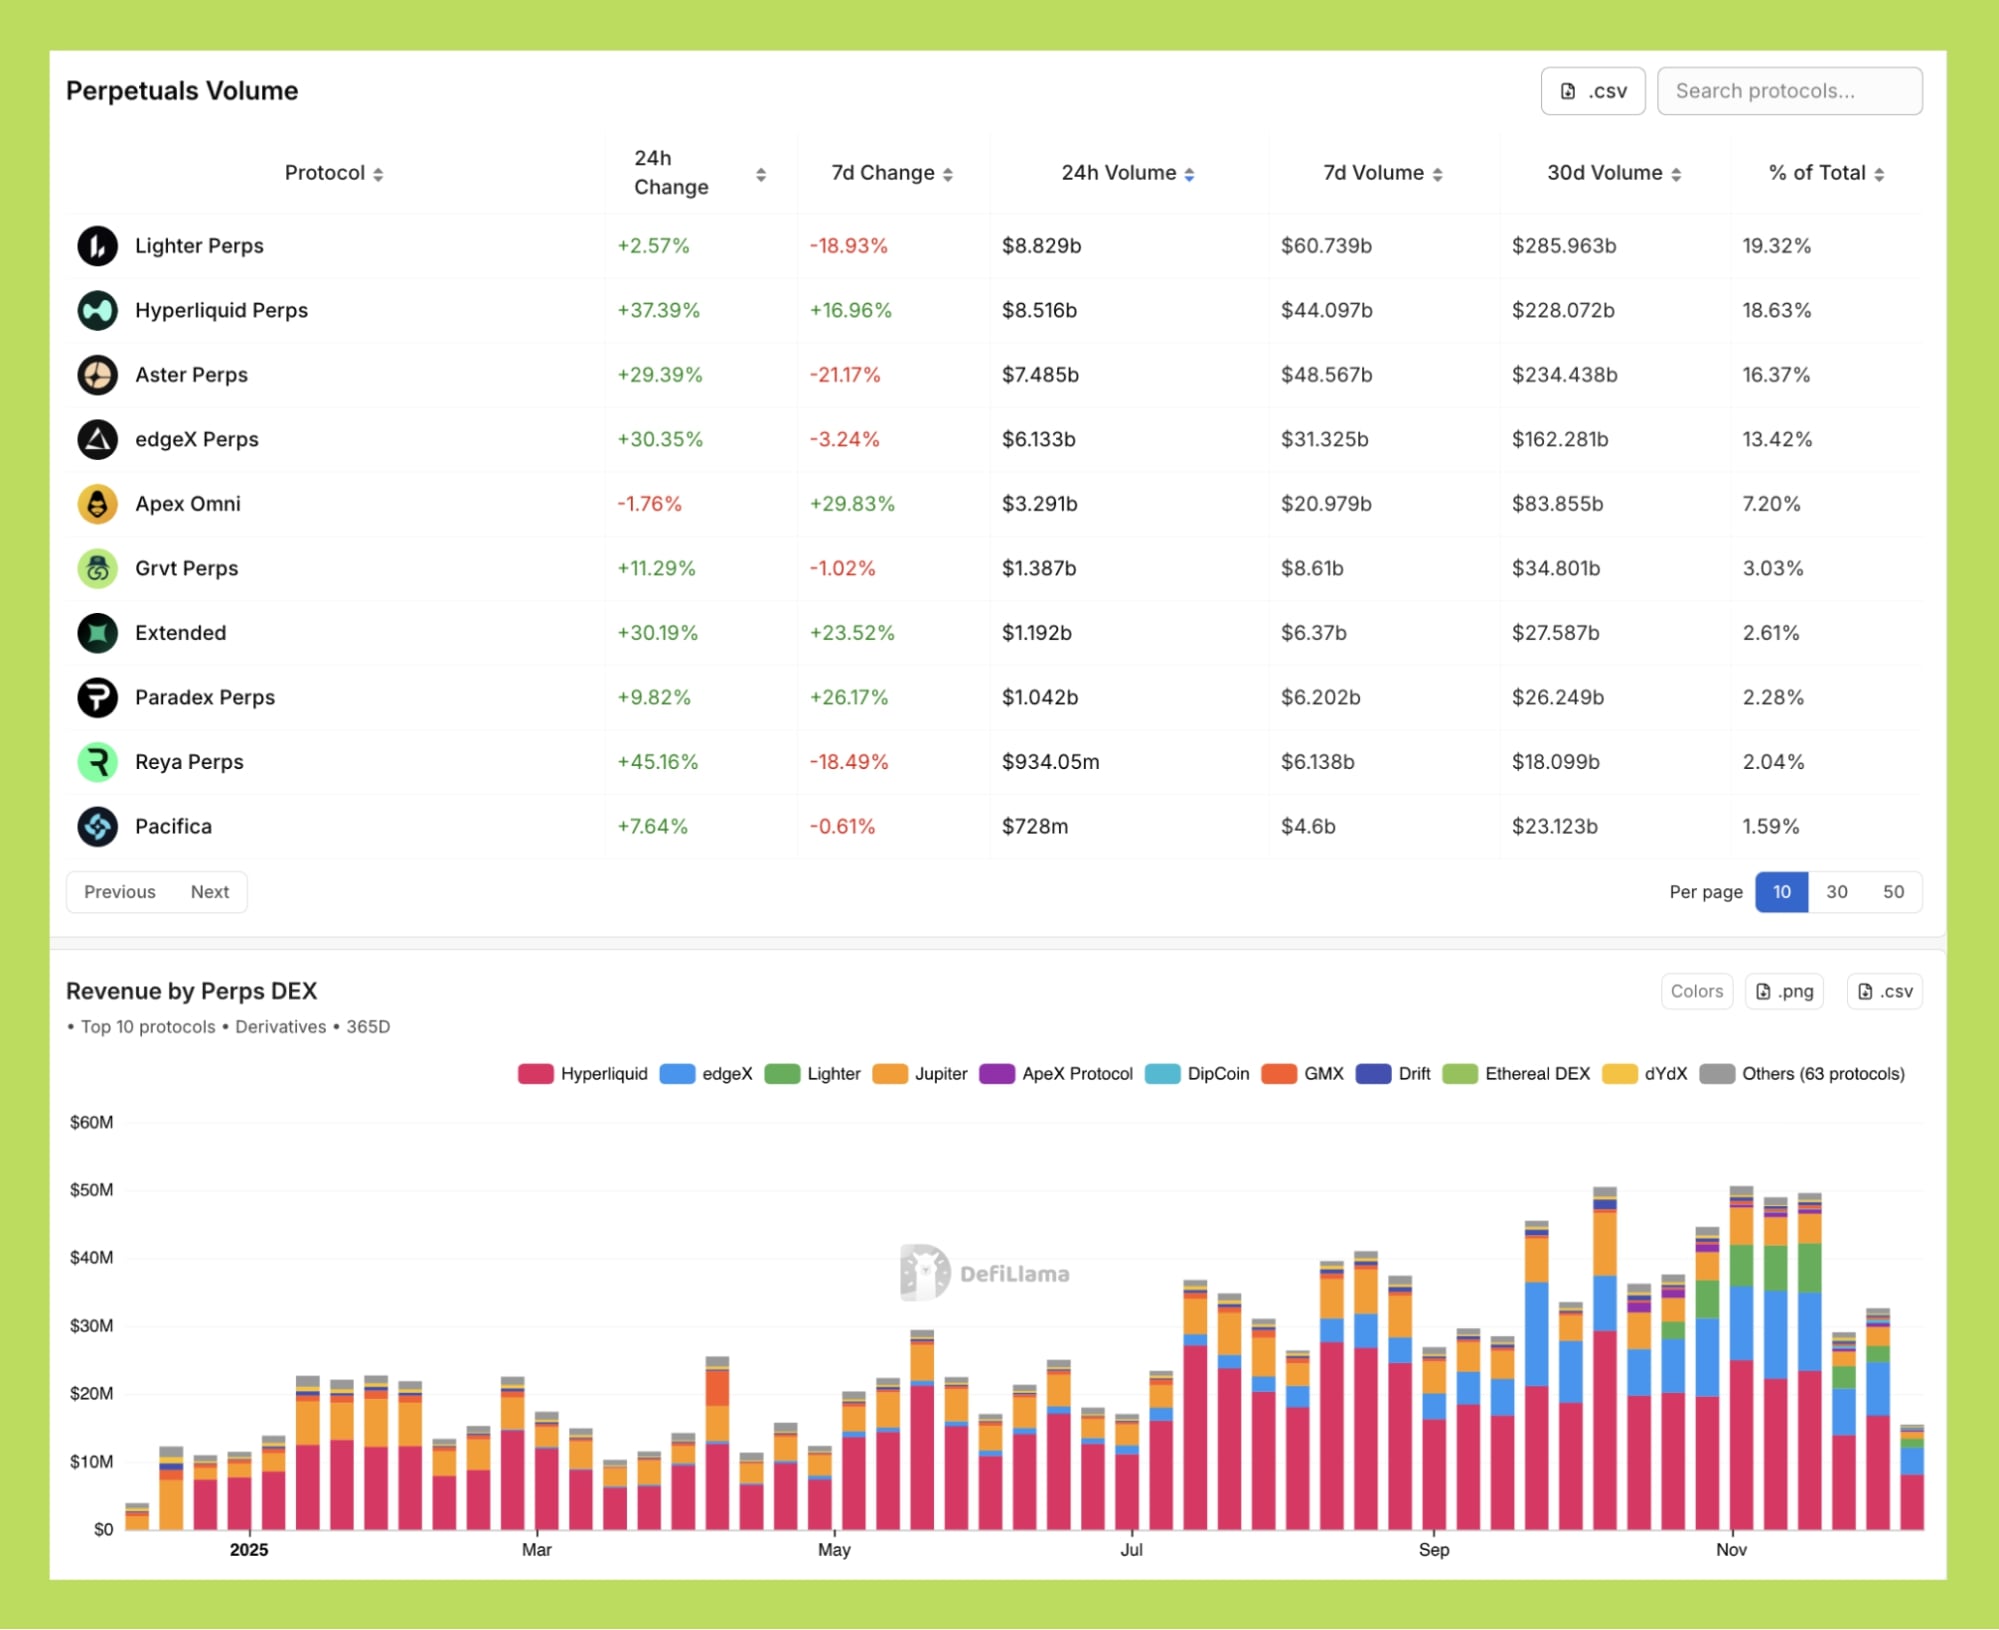This screenshot has width=1999, height=1630.
Task: Go to Next table page
Action: (x=210, y=892)
